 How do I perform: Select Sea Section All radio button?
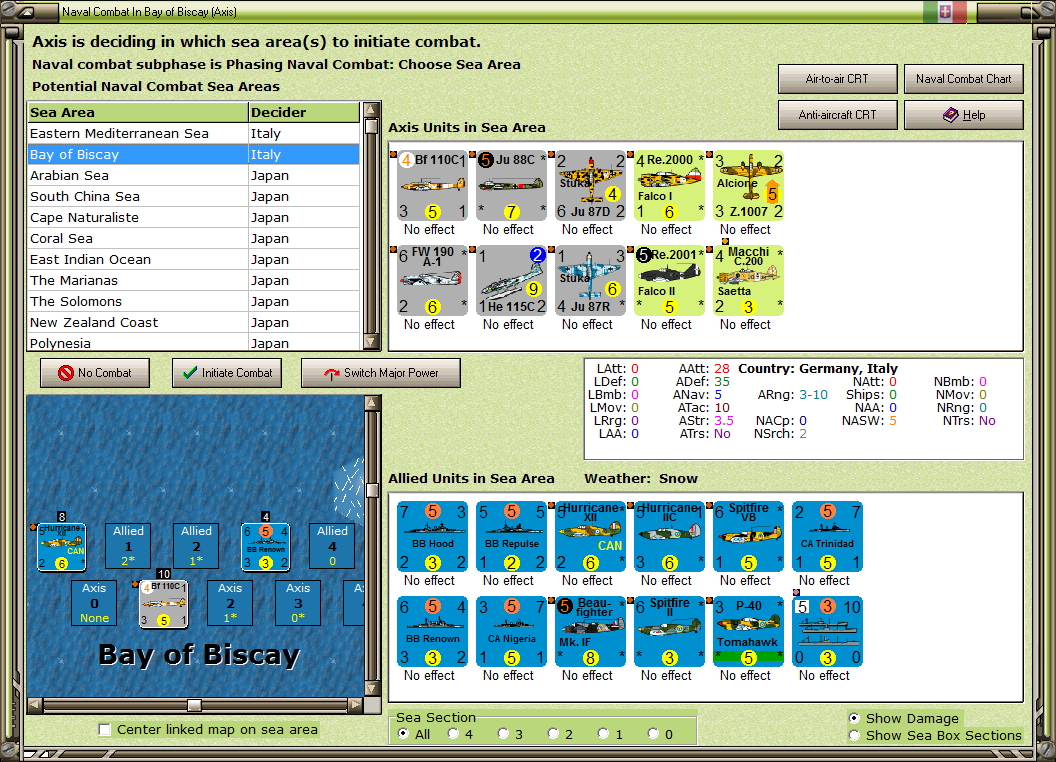403,734
